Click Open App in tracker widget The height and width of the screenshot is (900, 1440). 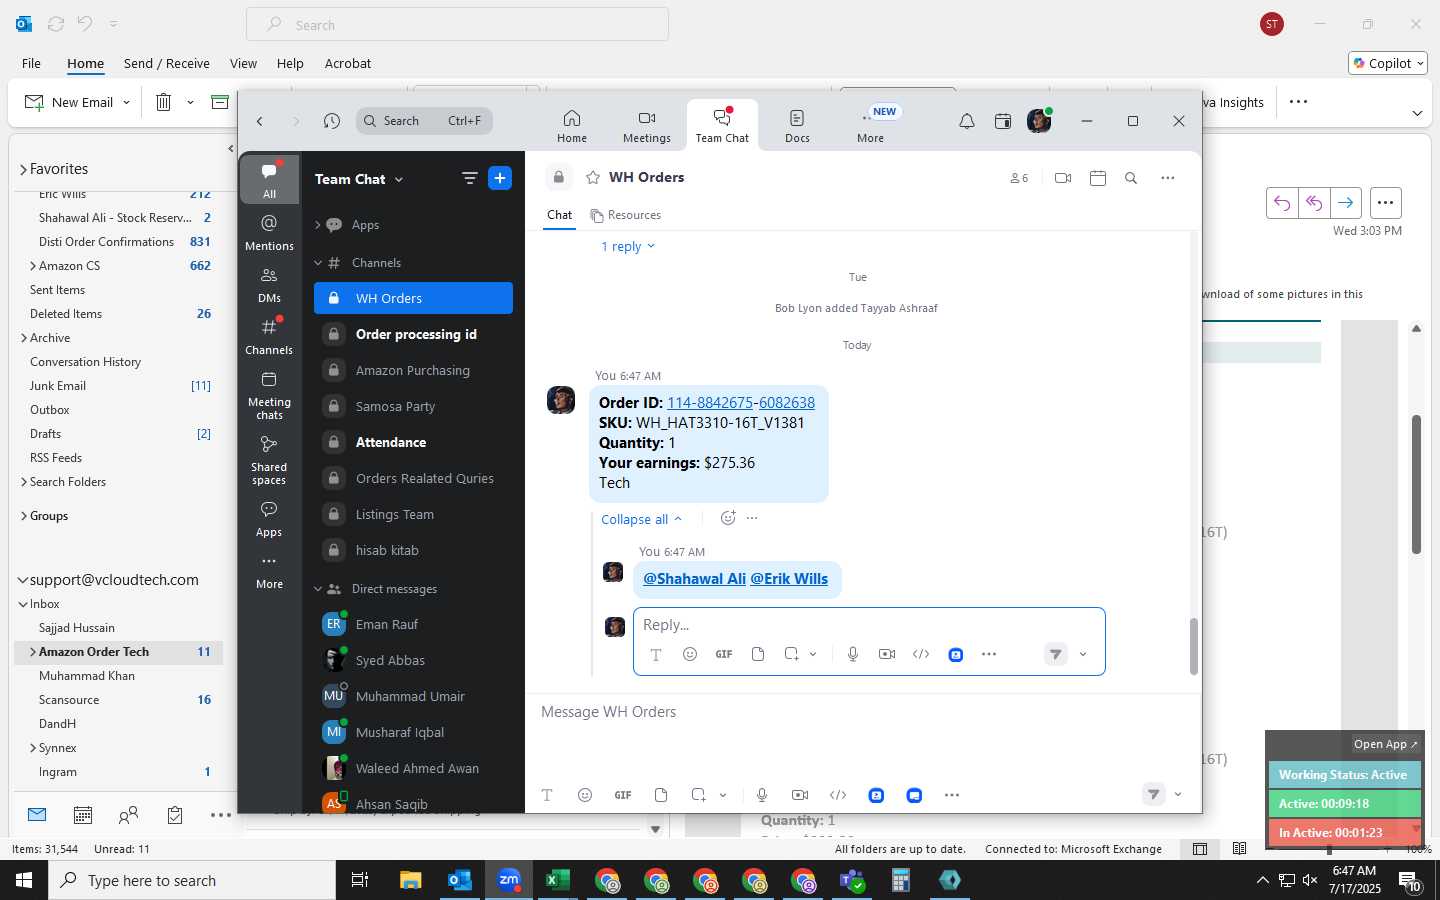(x=1385, y=744)
